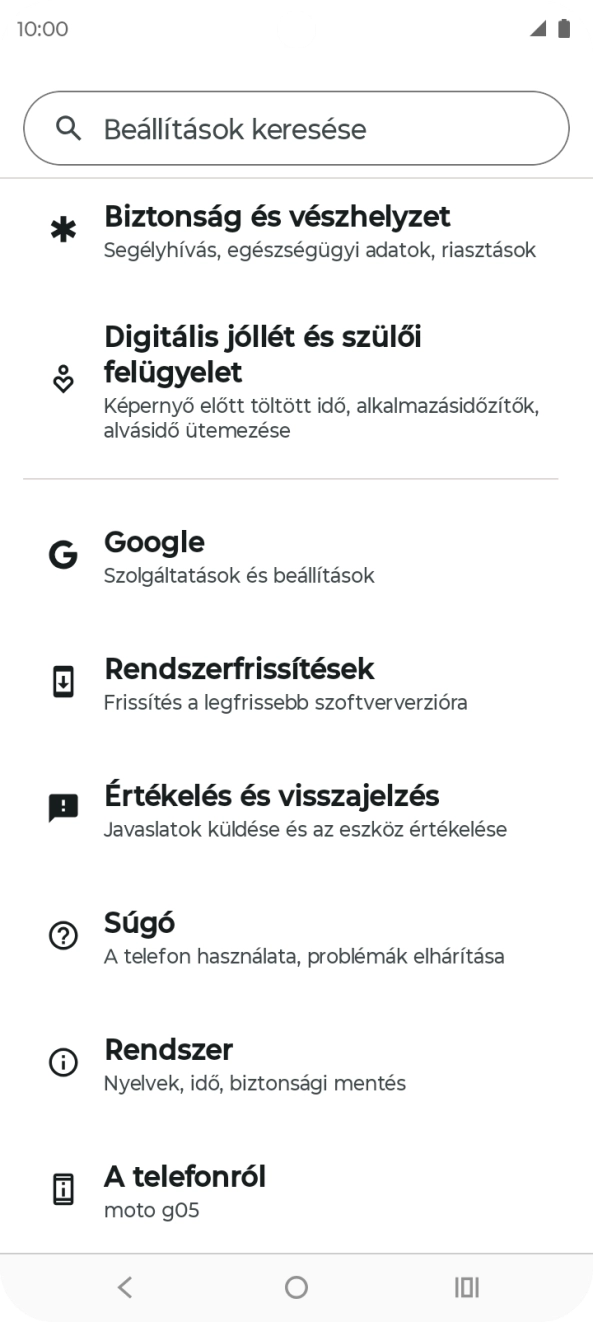593x1322 pixels.
Task: Open Rendszerfrissítések via its phone-download icon
Action: [63, 681]
